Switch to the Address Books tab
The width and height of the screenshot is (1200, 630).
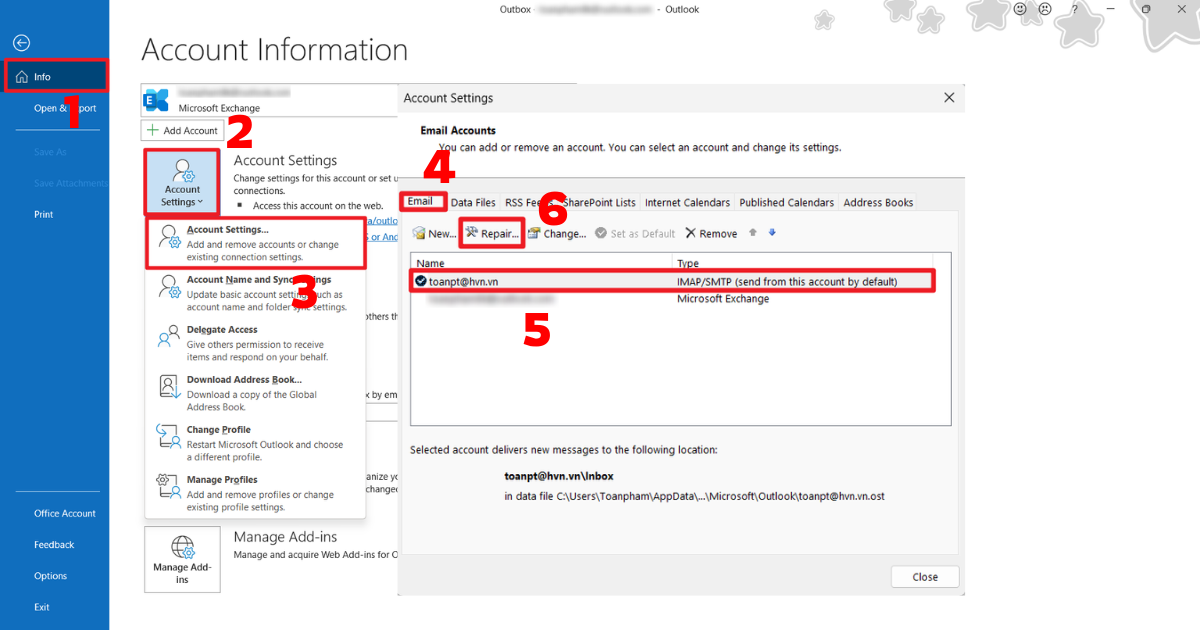click(x=878, y=202)
